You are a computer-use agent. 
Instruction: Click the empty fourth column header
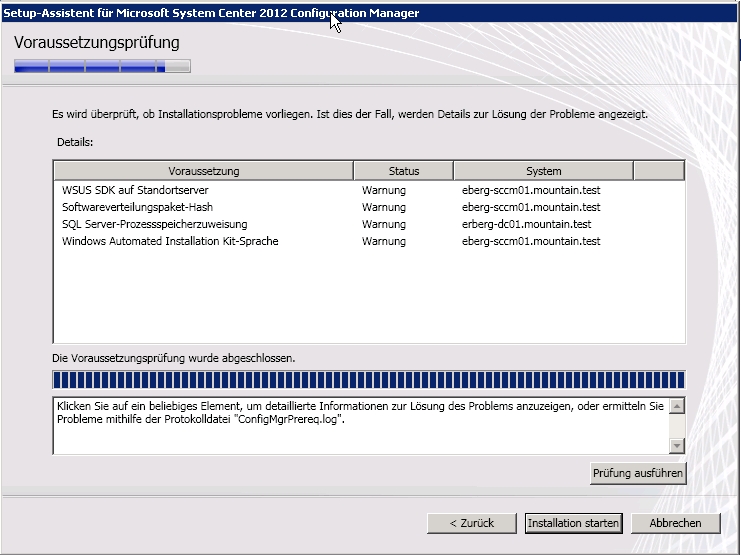point(658,171)
